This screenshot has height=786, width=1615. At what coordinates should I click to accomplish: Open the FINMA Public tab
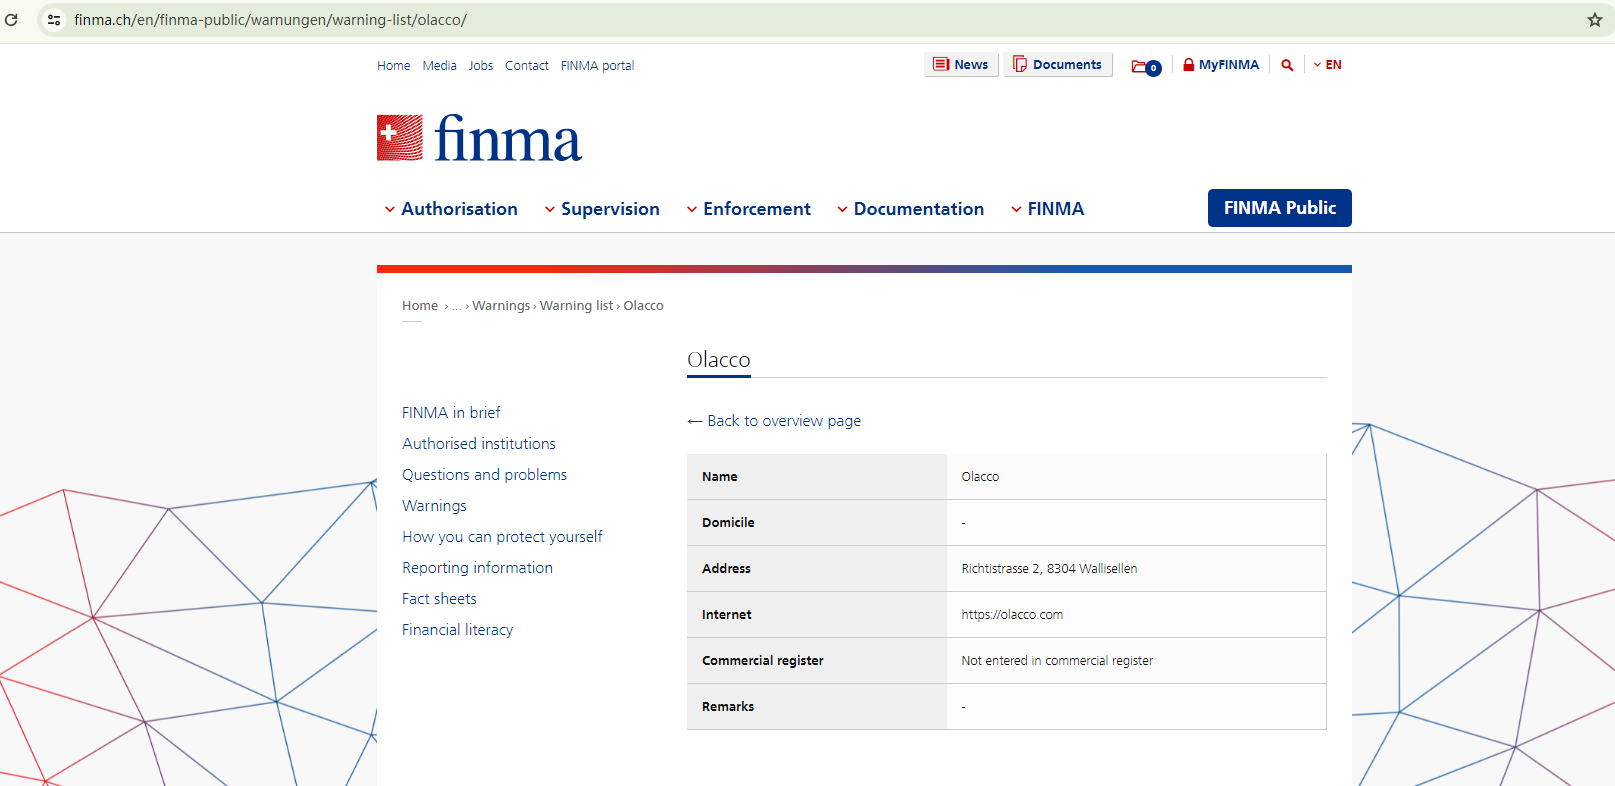pyautogui.click(x=1279, y=208)
